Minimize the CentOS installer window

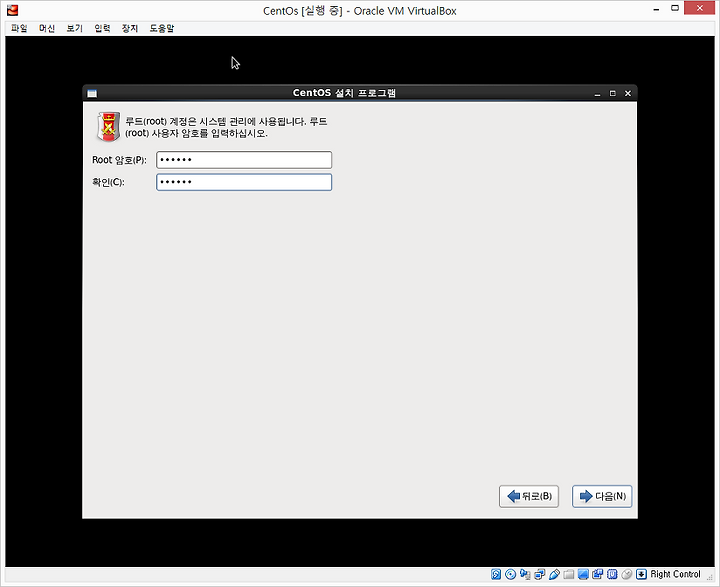597,94
